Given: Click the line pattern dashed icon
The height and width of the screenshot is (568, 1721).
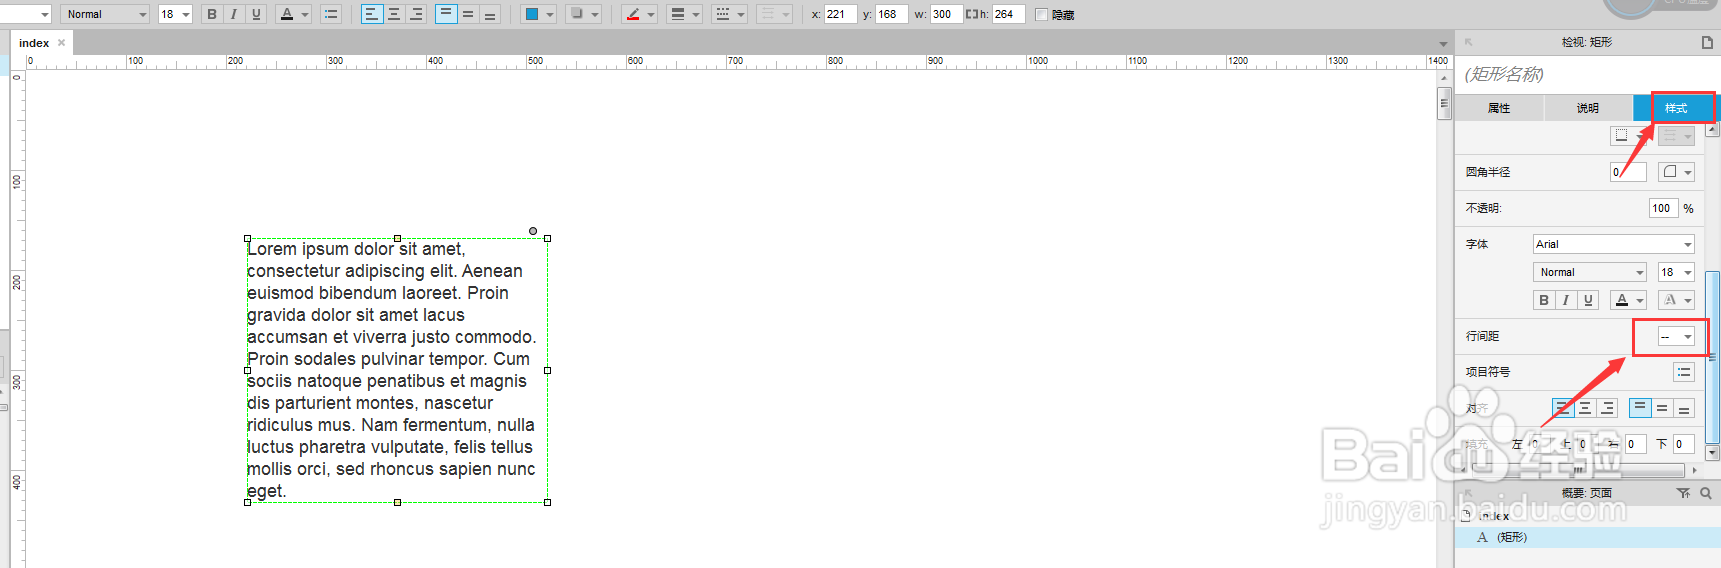Looking at the screenshot, I should 723,14.
